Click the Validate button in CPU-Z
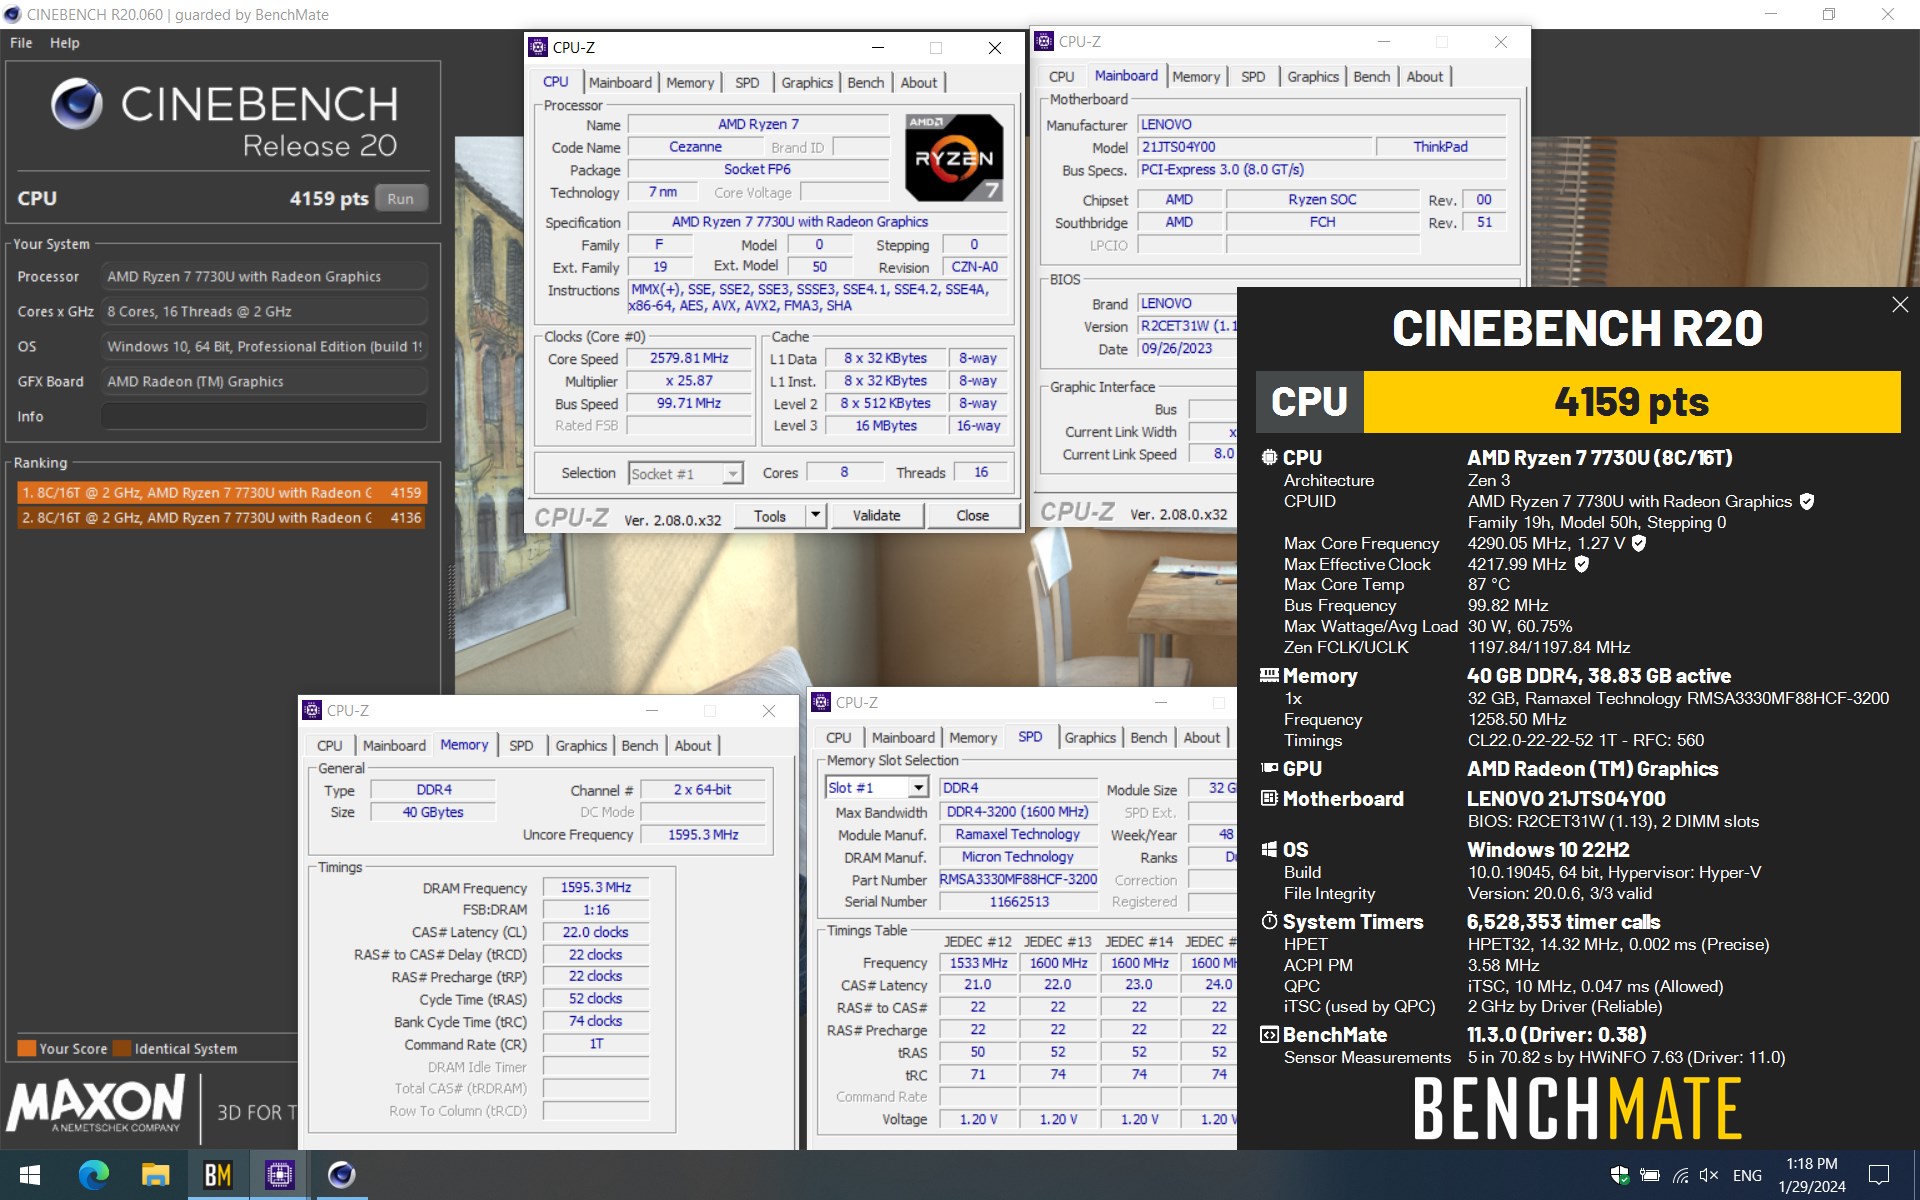The height and width of the screenshot is (1200, 1920). [876, 515]
